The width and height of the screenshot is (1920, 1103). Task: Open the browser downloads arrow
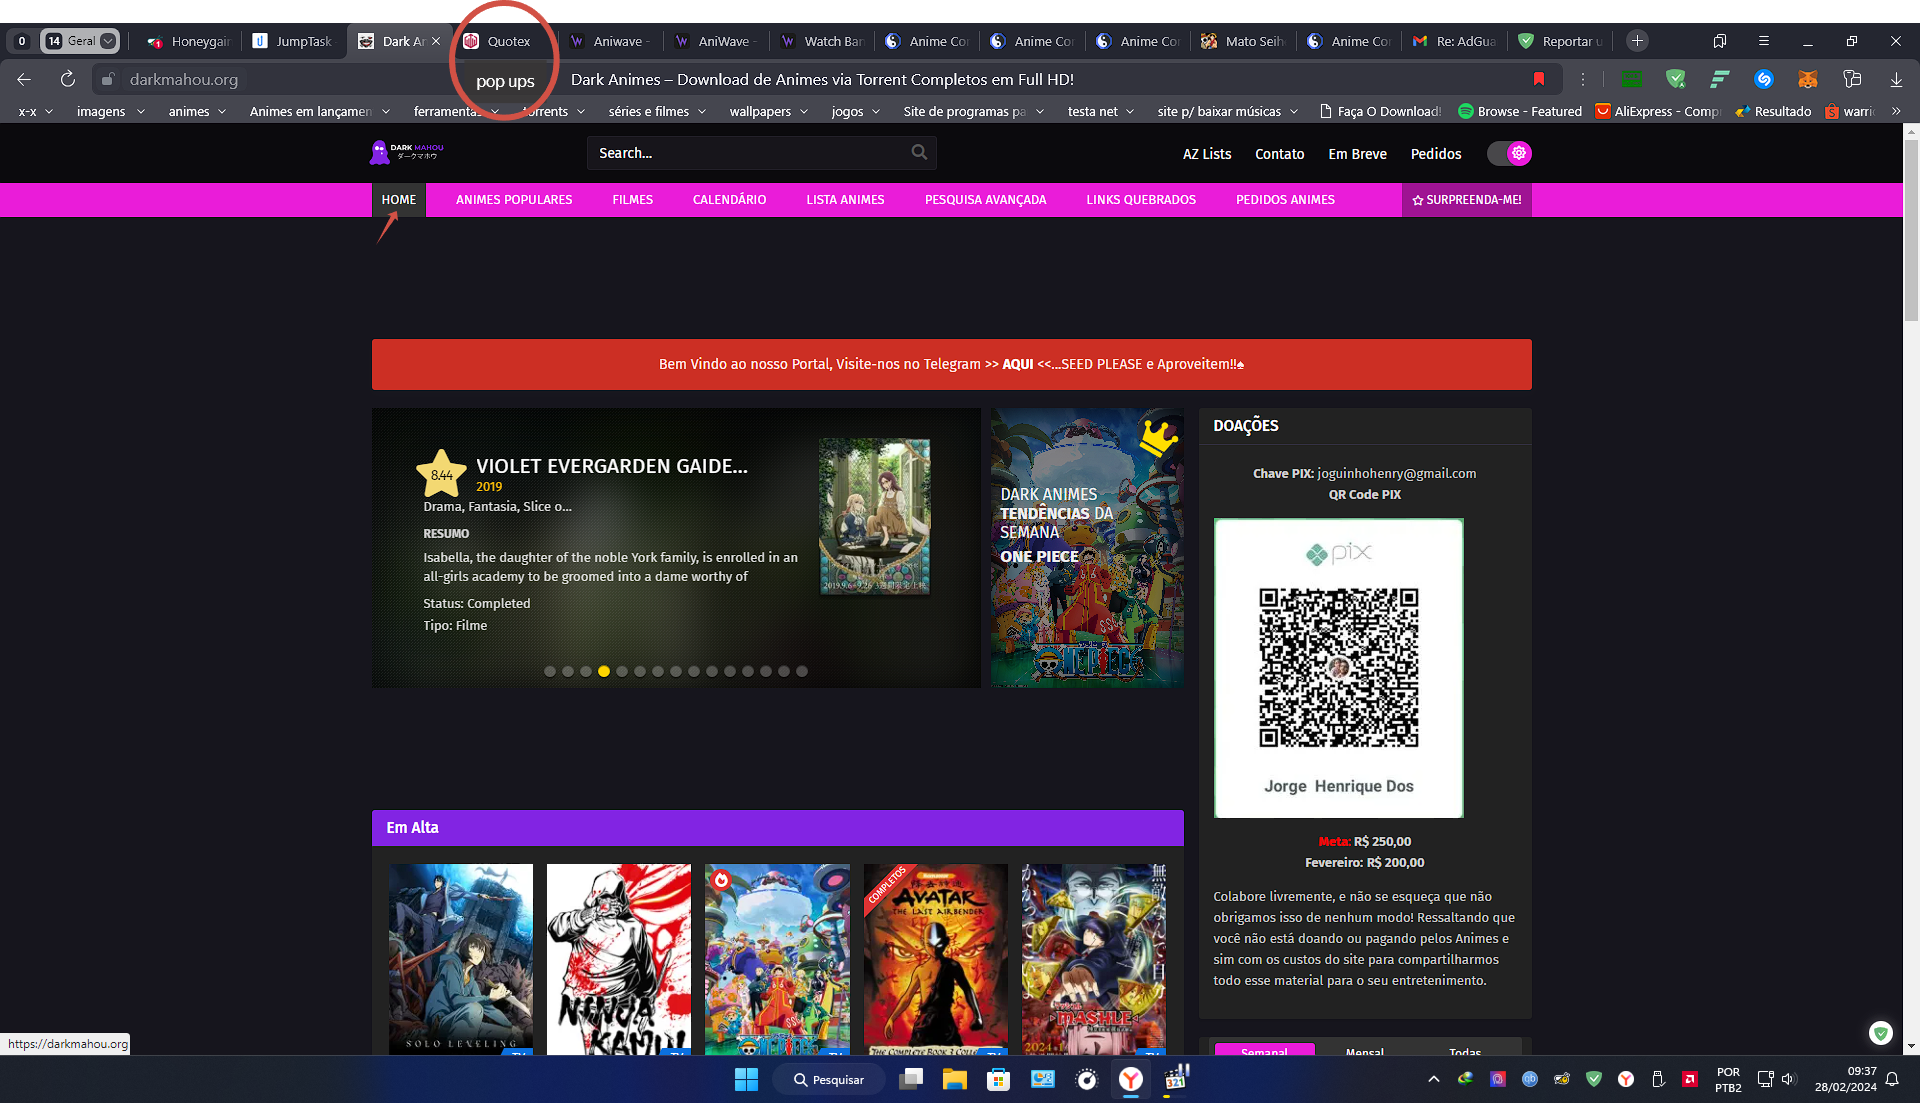[1896, 79]
